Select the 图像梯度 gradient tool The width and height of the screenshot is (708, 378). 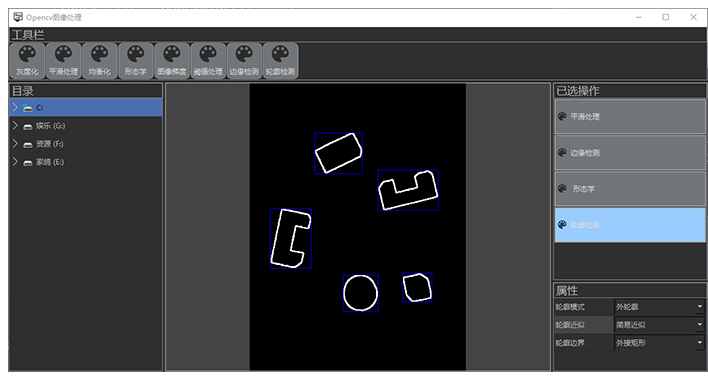click(172, 61)
